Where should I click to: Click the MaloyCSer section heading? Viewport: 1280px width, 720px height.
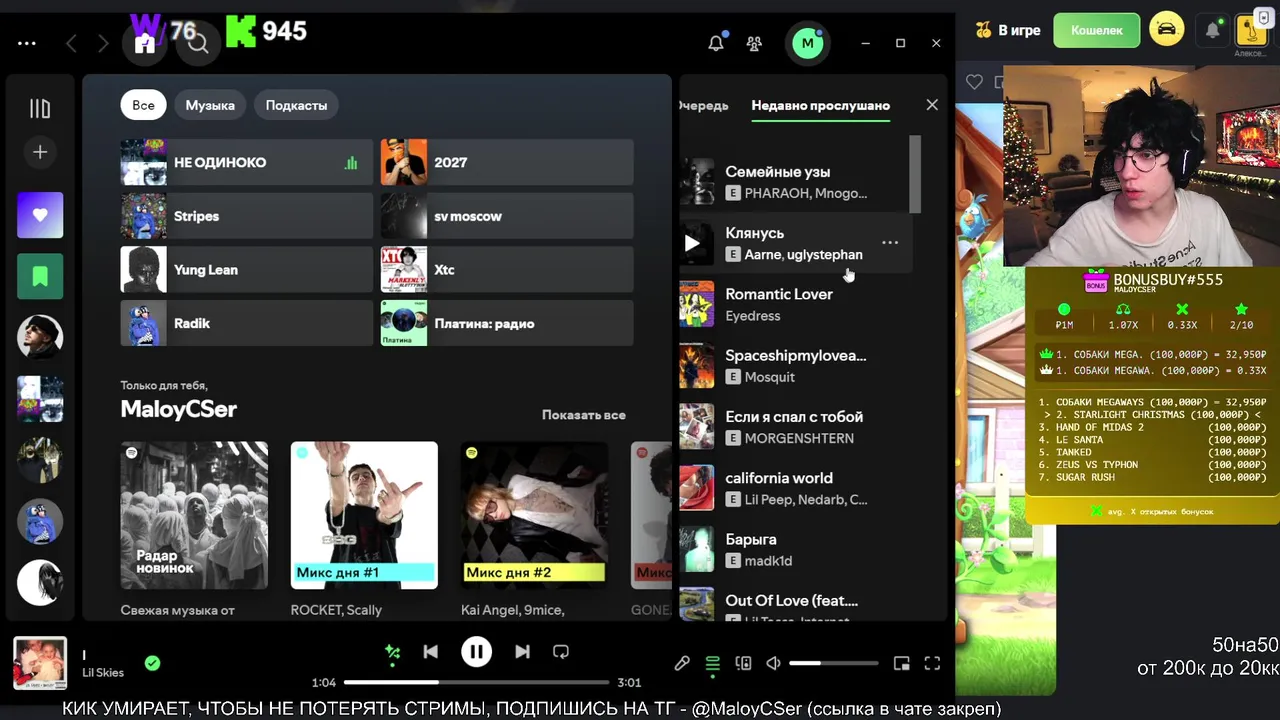(179, 409)
